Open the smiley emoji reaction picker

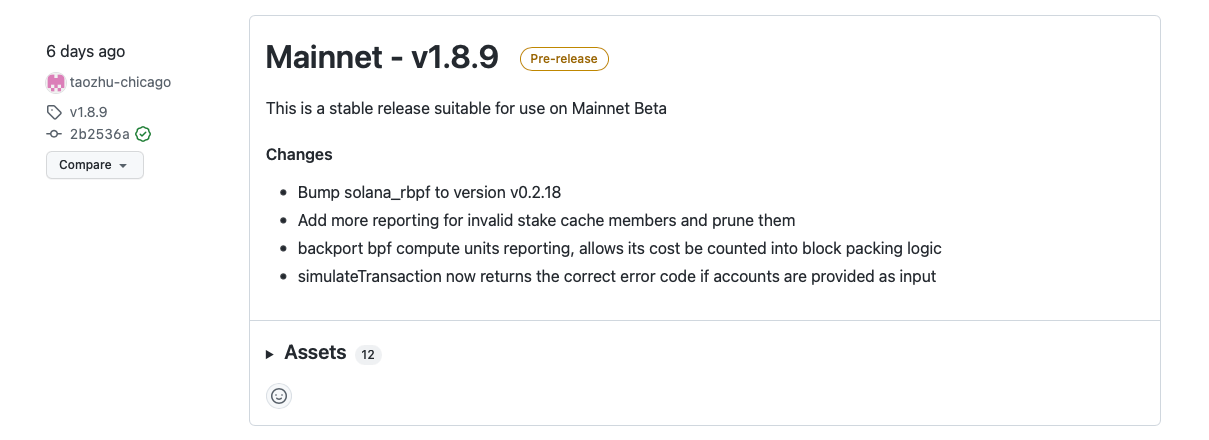point(279,396)
